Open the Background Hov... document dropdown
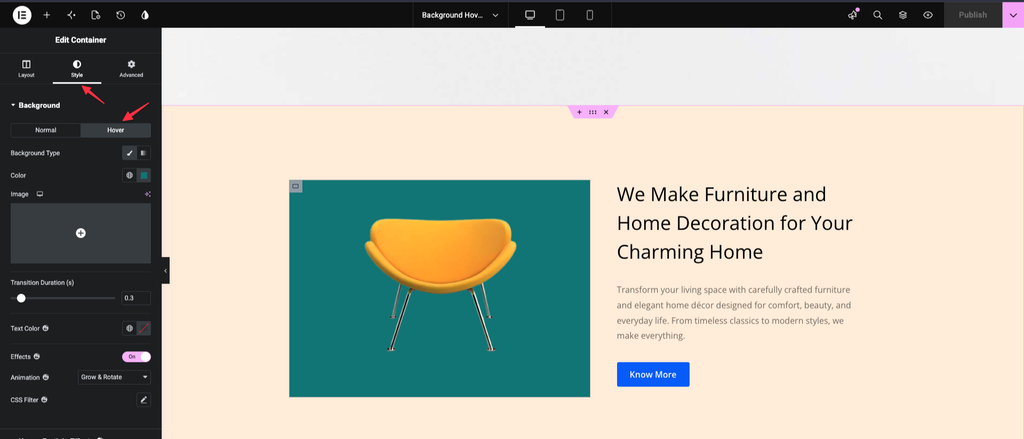 click(460, 14)
